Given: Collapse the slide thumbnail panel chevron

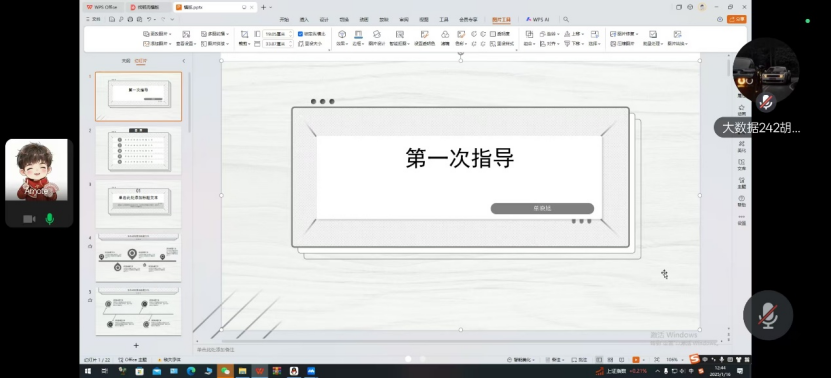Looking at the screenshot, I should click(184, 61).
